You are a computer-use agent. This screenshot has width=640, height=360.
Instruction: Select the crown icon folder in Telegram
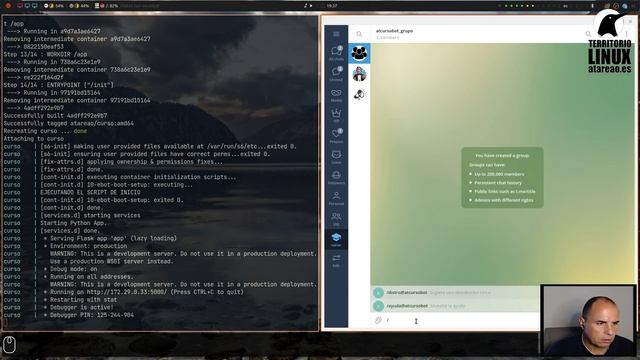336,115
